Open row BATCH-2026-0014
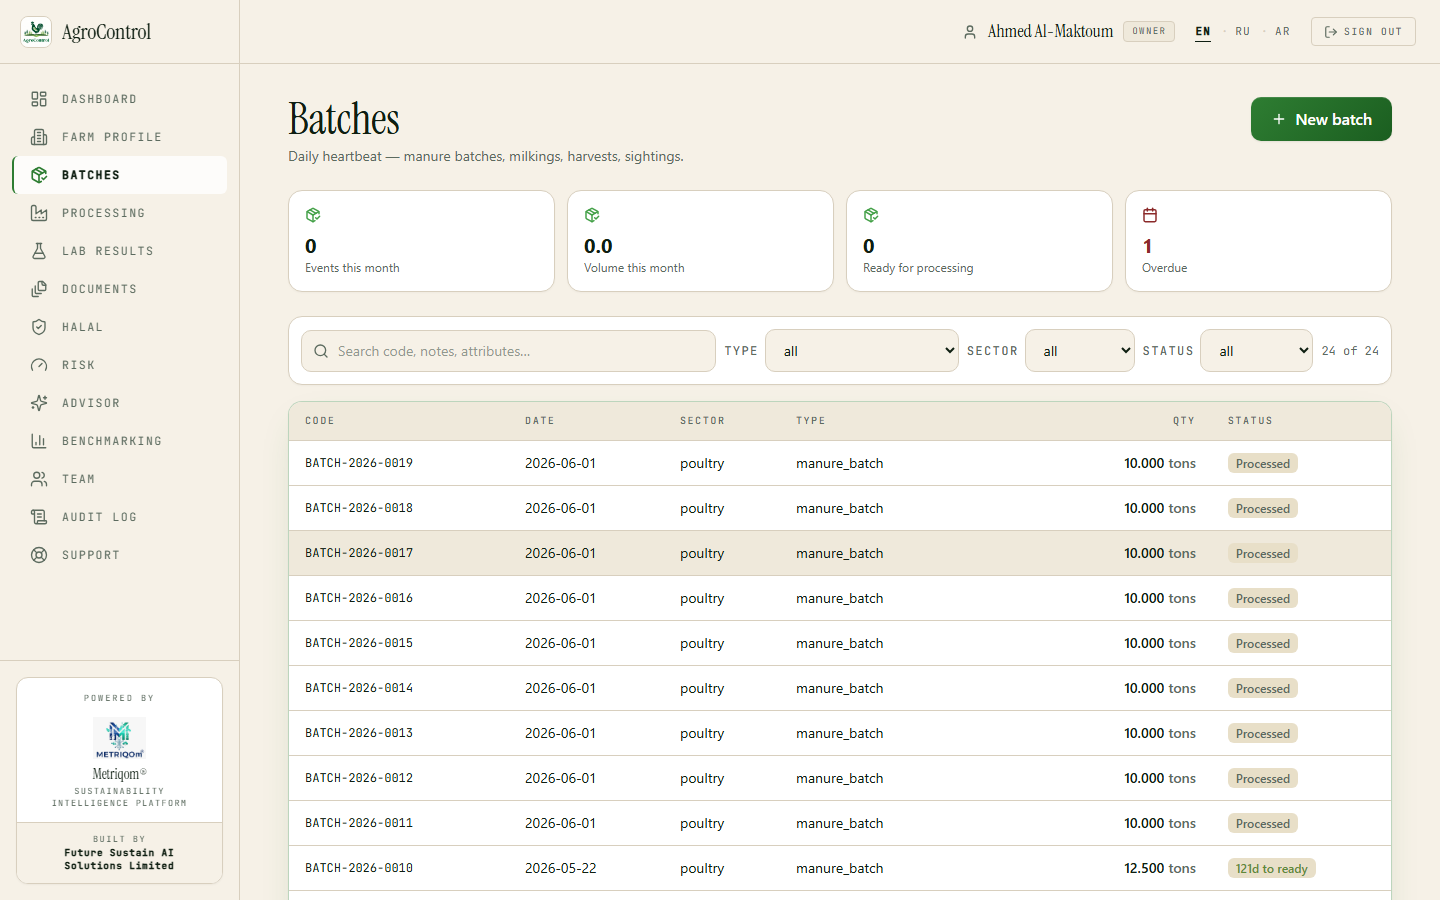This screenshot has height=900, width=1440. click(840, 688)
